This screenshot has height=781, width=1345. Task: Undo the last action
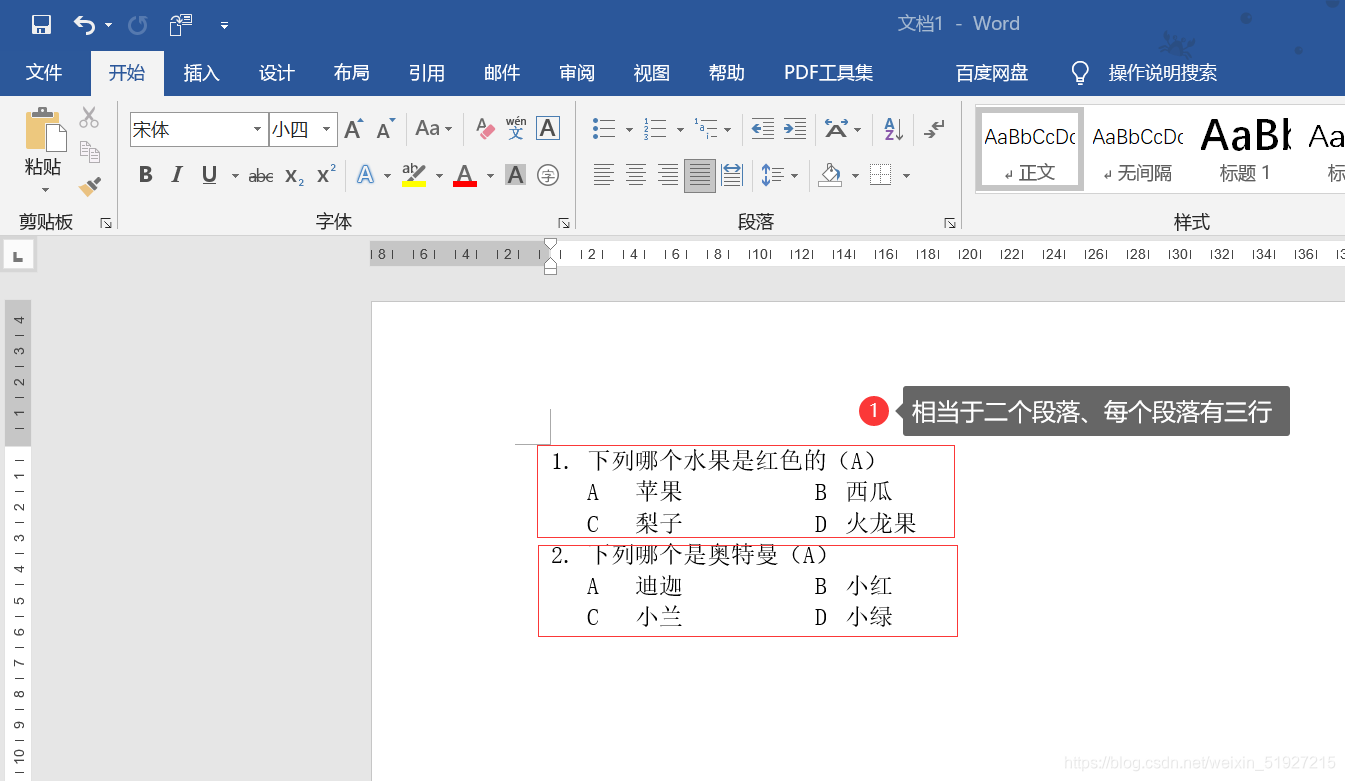coord(85,24)
